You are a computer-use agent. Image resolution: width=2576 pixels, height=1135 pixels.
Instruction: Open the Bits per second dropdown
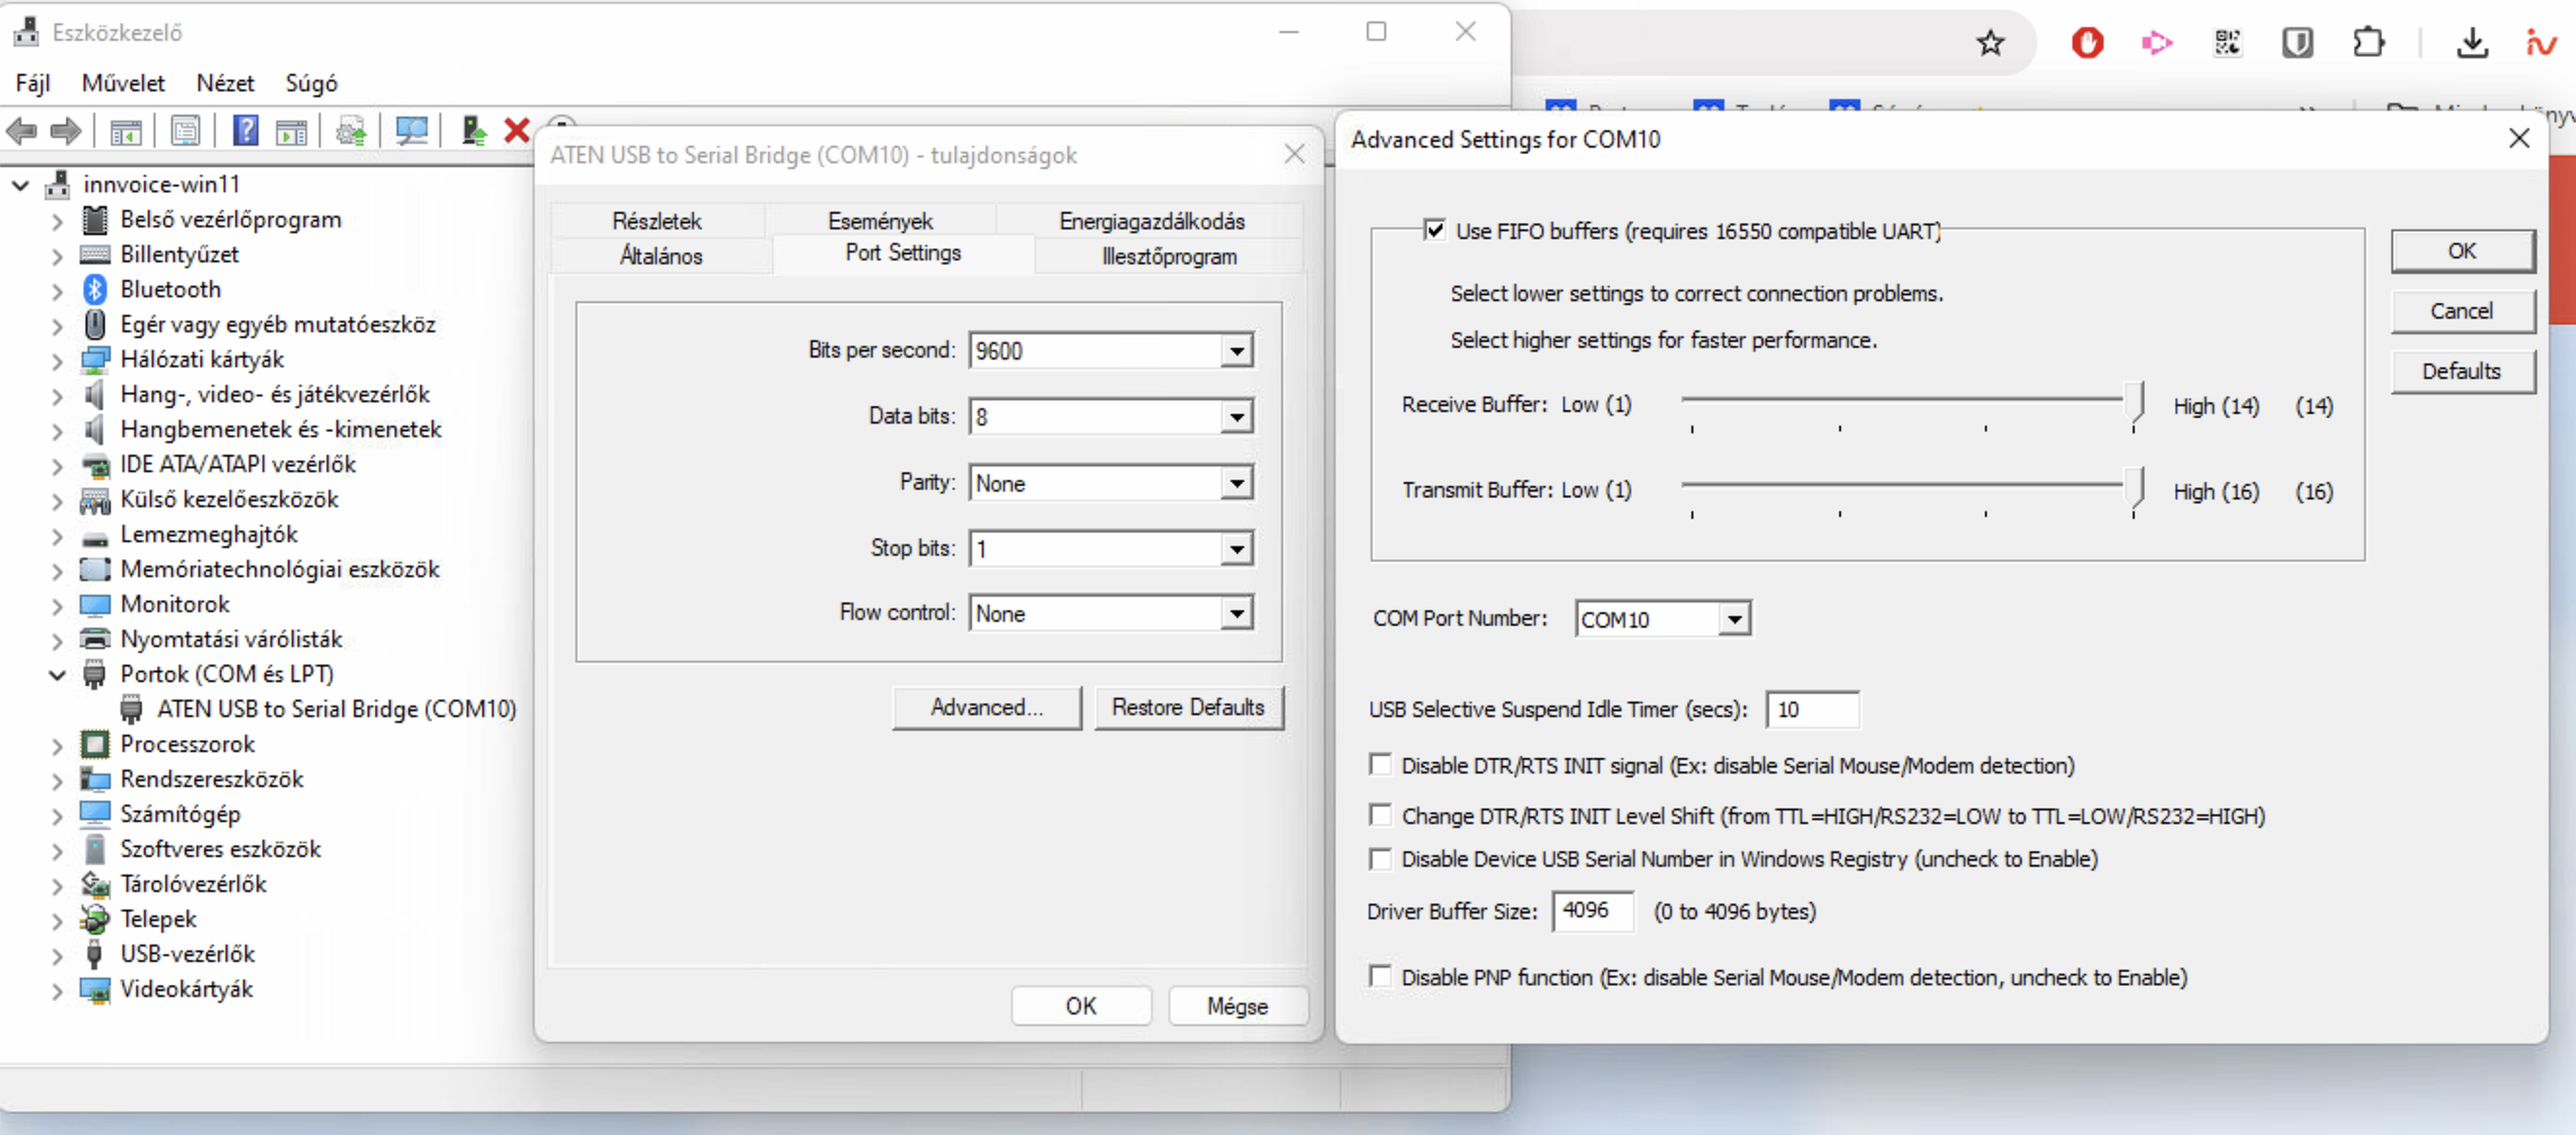[1237, 351]
